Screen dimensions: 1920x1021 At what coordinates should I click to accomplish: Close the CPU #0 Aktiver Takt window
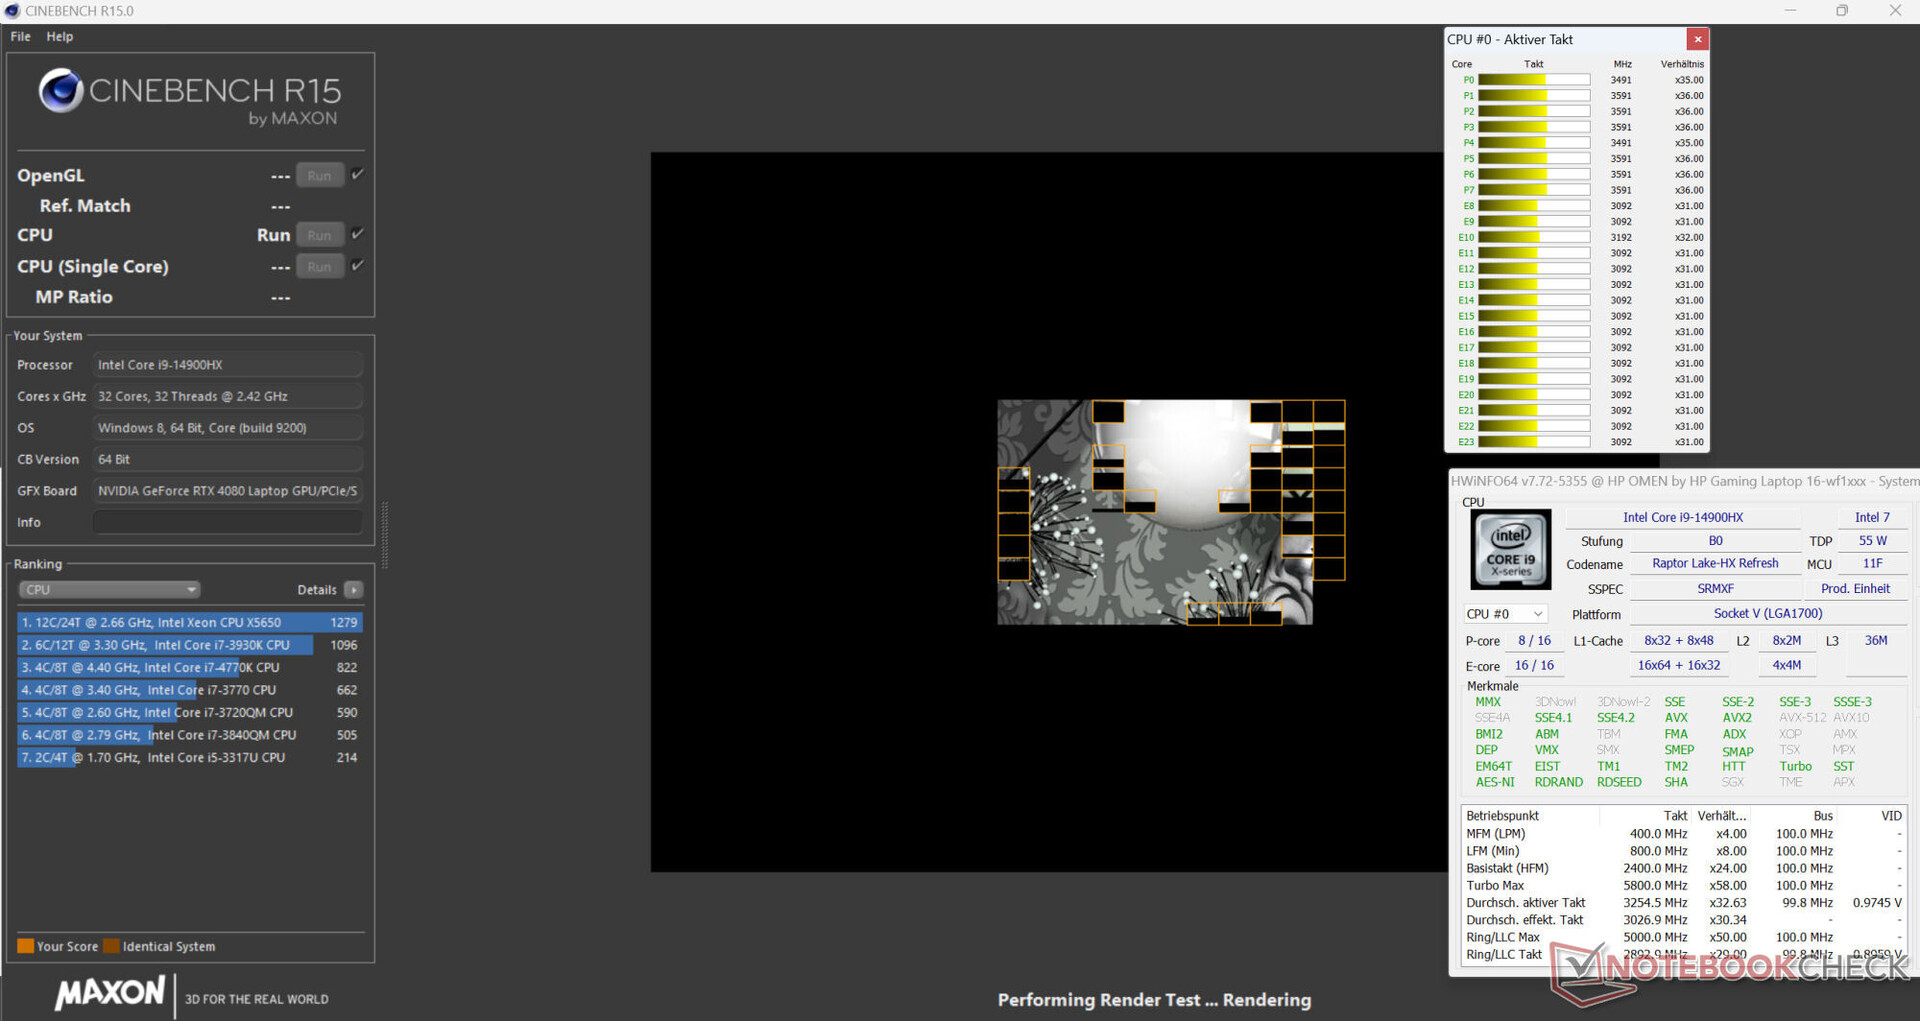coord(1697,39)
